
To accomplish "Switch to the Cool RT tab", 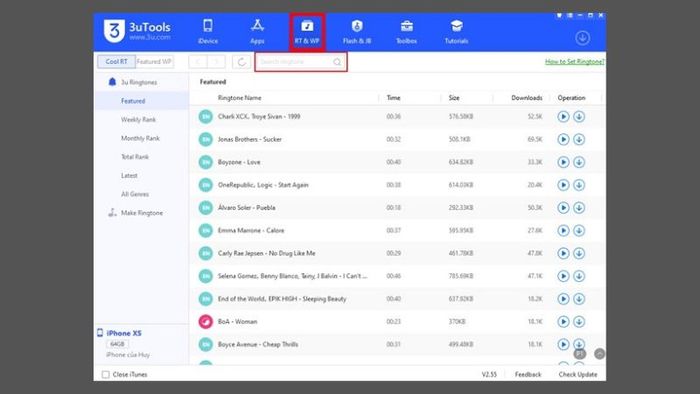I will point(116,62).
